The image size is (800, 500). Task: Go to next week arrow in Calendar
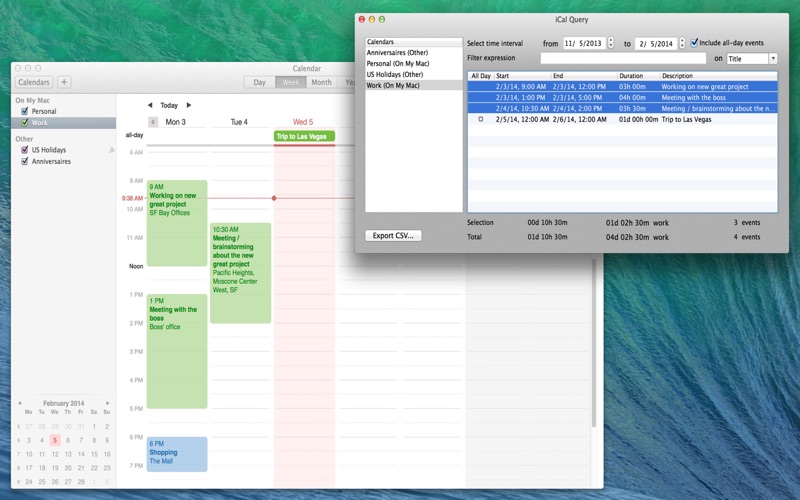189,105
